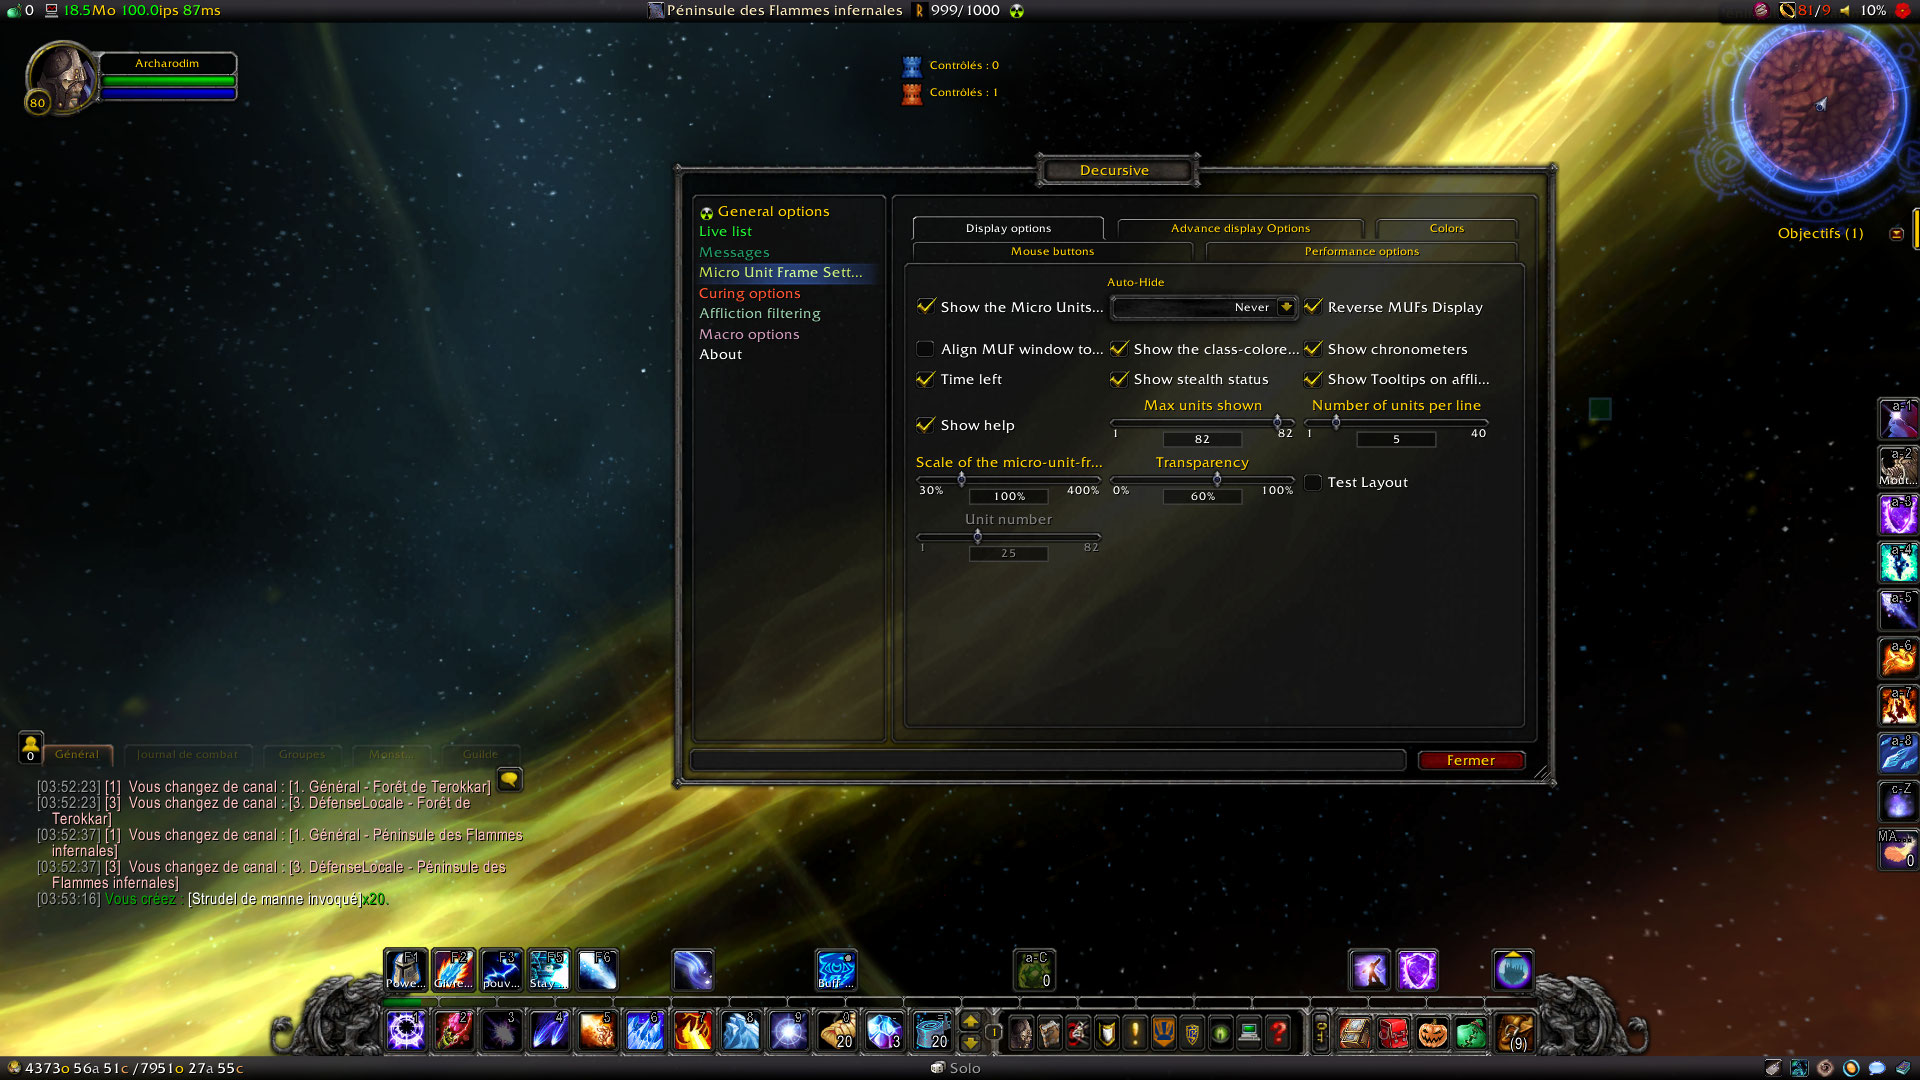Open the Mouse buttons tab
Screen dimensions: 1920x1080
(1052, 251)
